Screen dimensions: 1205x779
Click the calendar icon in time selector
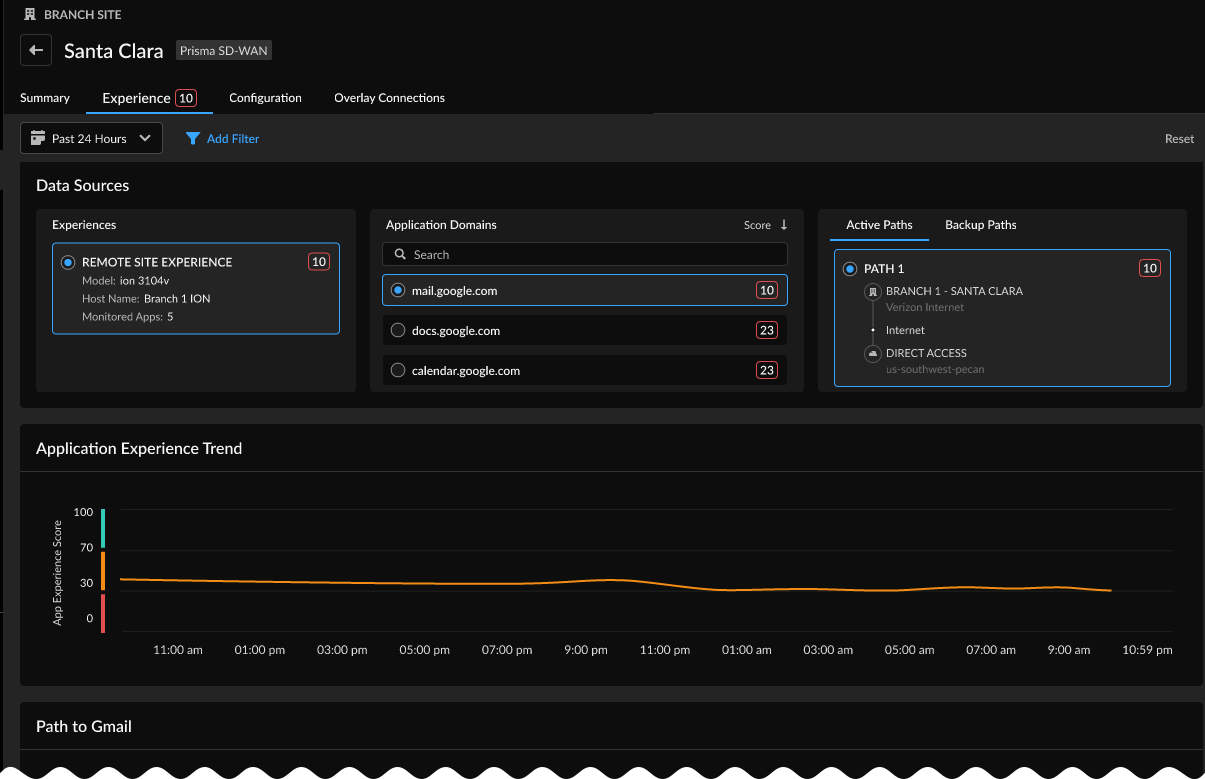click(x=38, y=138)
